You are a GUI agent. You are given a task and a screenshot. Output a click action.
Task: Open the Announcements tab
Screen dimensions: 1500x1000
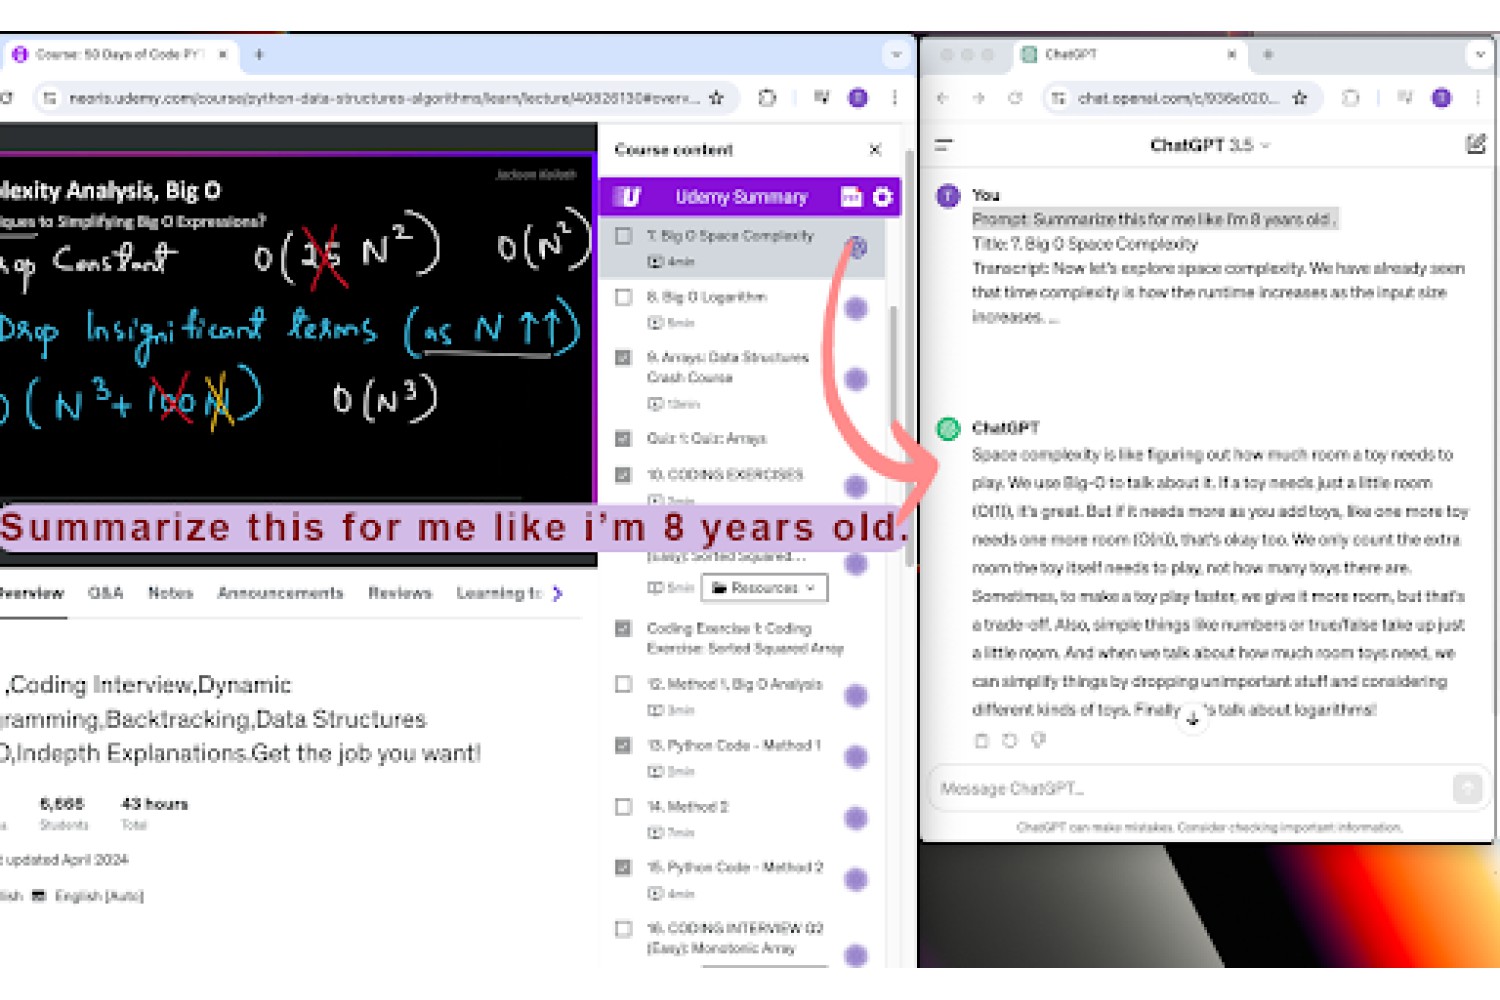pyautogui.click(x=280, y=593)
